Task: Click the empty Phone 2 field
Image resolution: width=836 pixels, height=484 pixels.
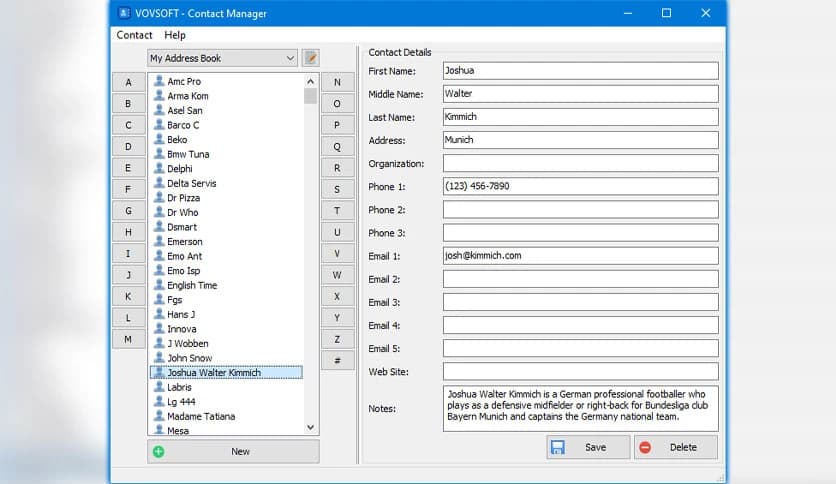Action: point(581,209)
